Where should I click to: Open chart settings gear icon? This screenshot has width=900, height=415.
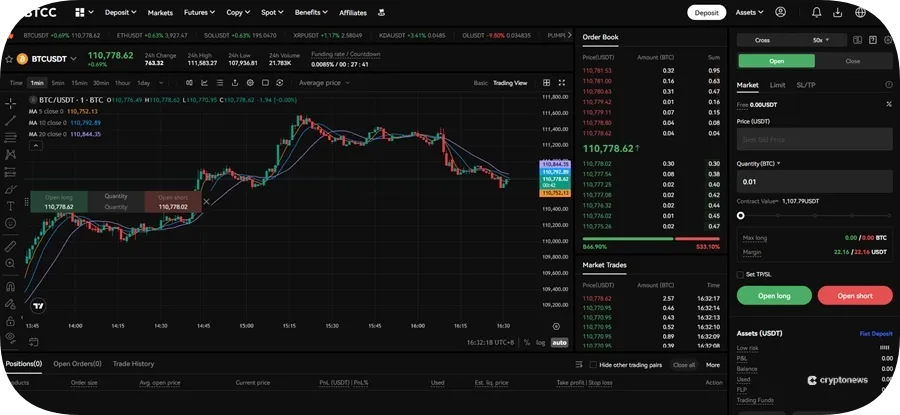(x=250, y=83)
